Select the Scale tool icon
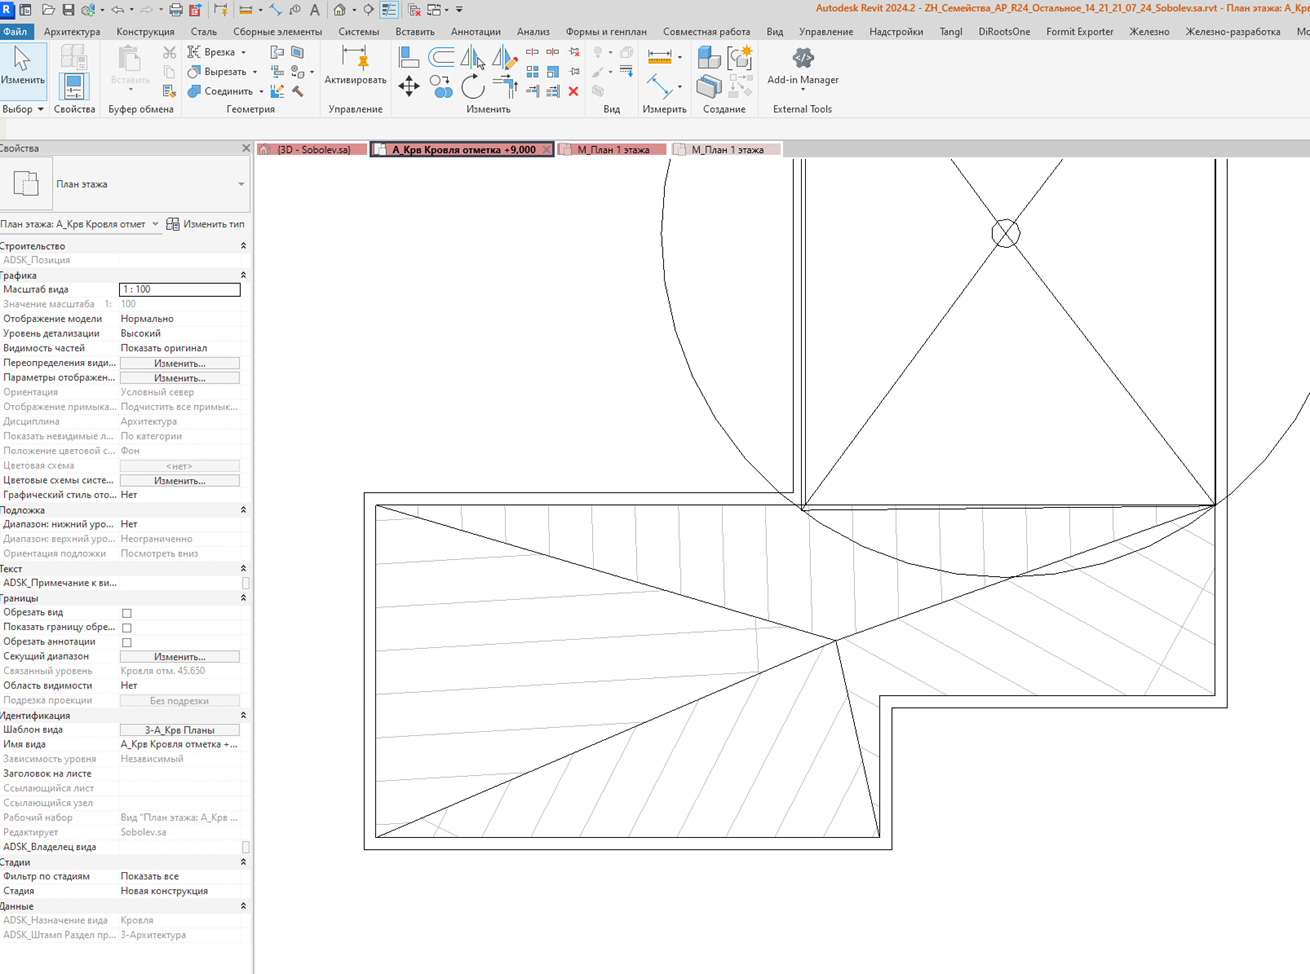 pos(553,72)
